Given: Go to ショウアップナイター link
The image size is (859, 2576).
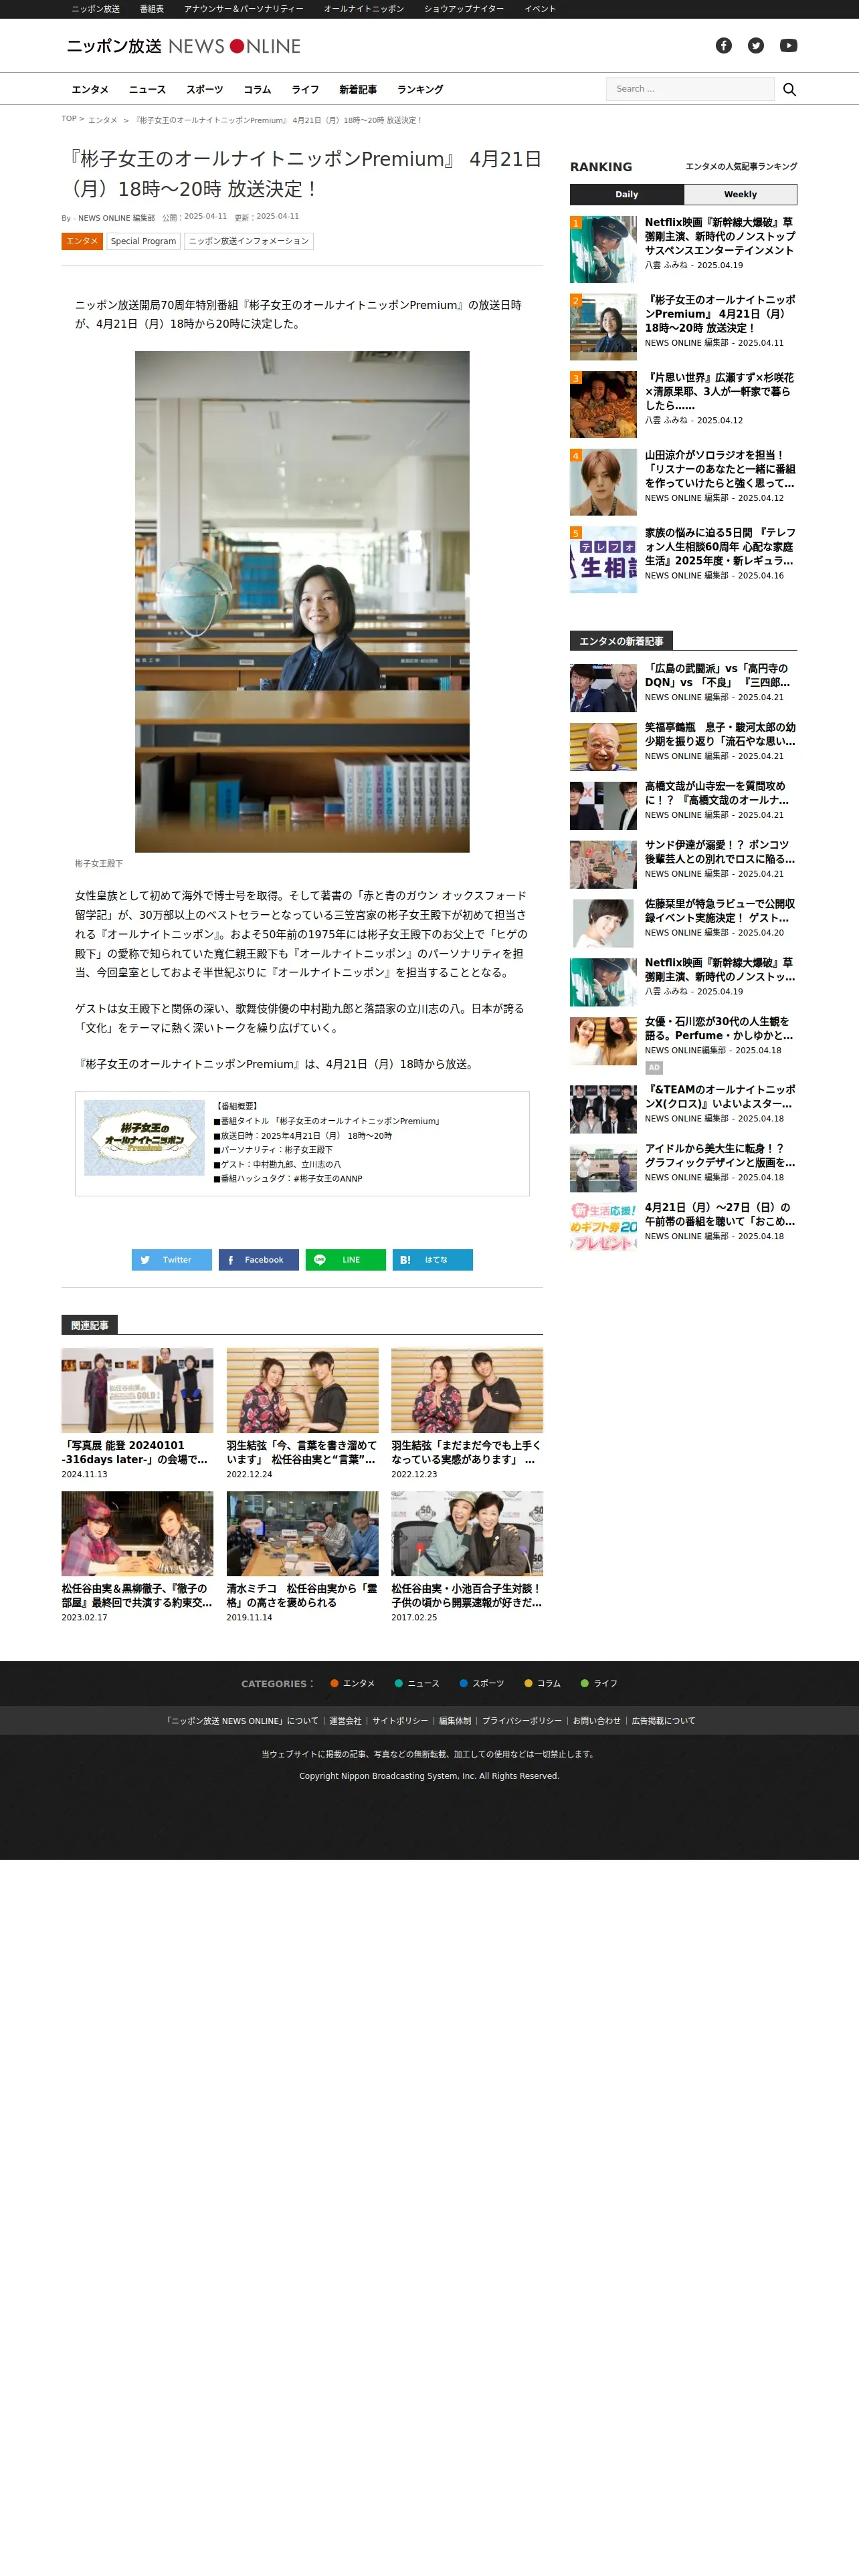Looking at the screenshot, I should 464,9.
